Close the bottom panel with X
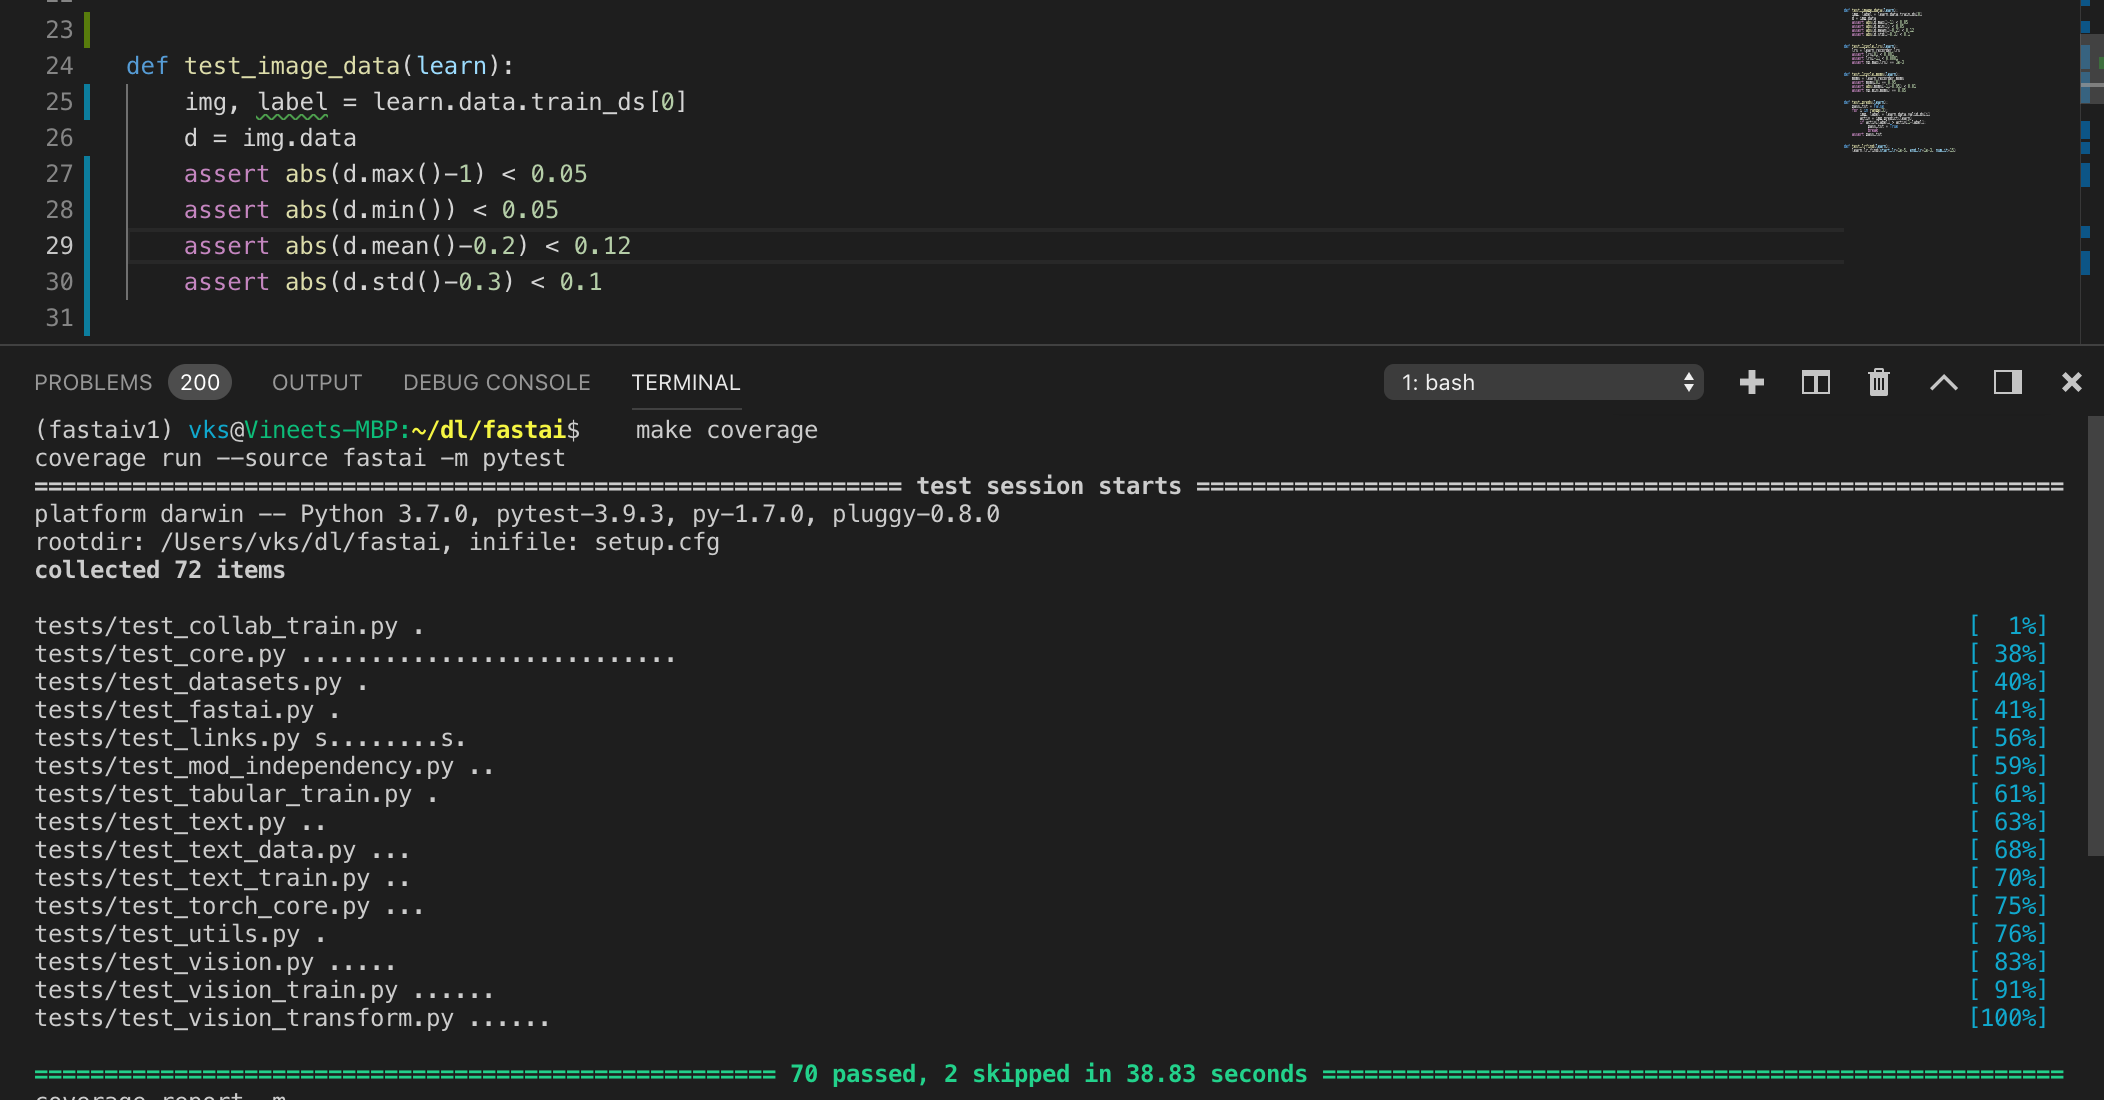This screenshot has height=1100, width=2104. pos(2071,382)
